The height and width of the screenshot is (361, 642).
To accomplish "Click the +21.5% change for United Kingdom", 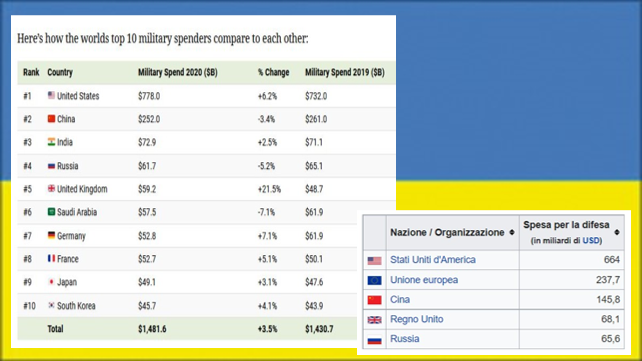I will tap(269, 190).
